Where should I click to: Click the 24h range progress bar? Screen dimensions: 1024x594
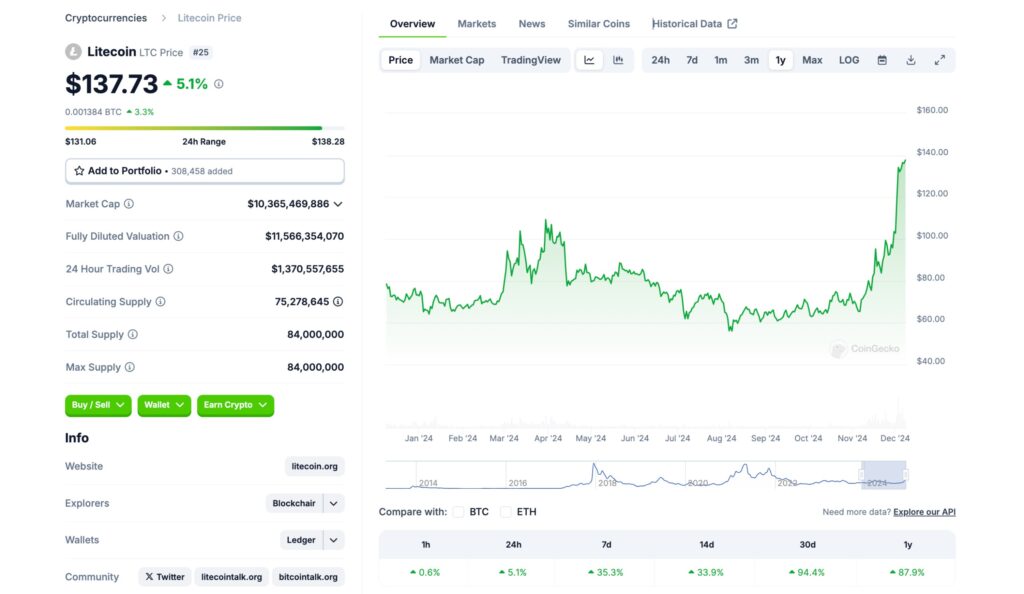point(204,128)
